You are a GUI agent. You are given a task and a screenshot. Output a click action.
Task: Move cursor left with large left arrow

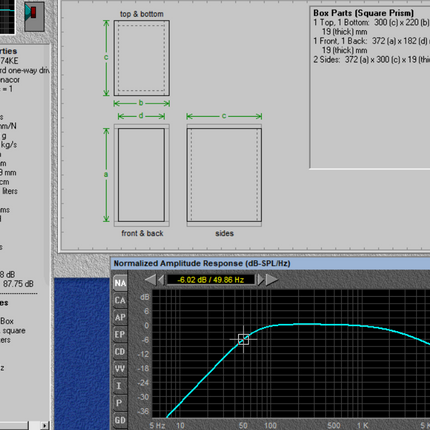[x=151, y=280]
